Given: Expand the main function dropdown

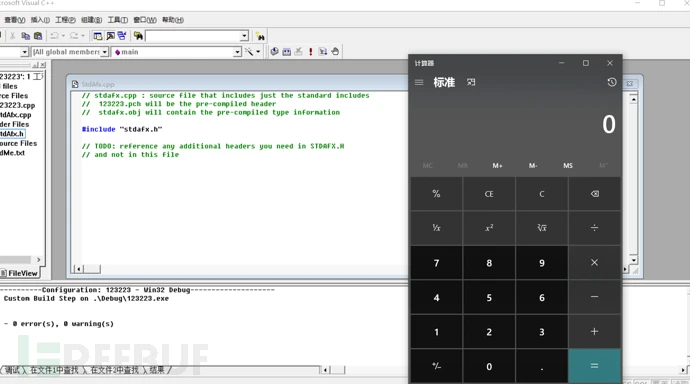Looking at the screenshot, I should (237, 52).
